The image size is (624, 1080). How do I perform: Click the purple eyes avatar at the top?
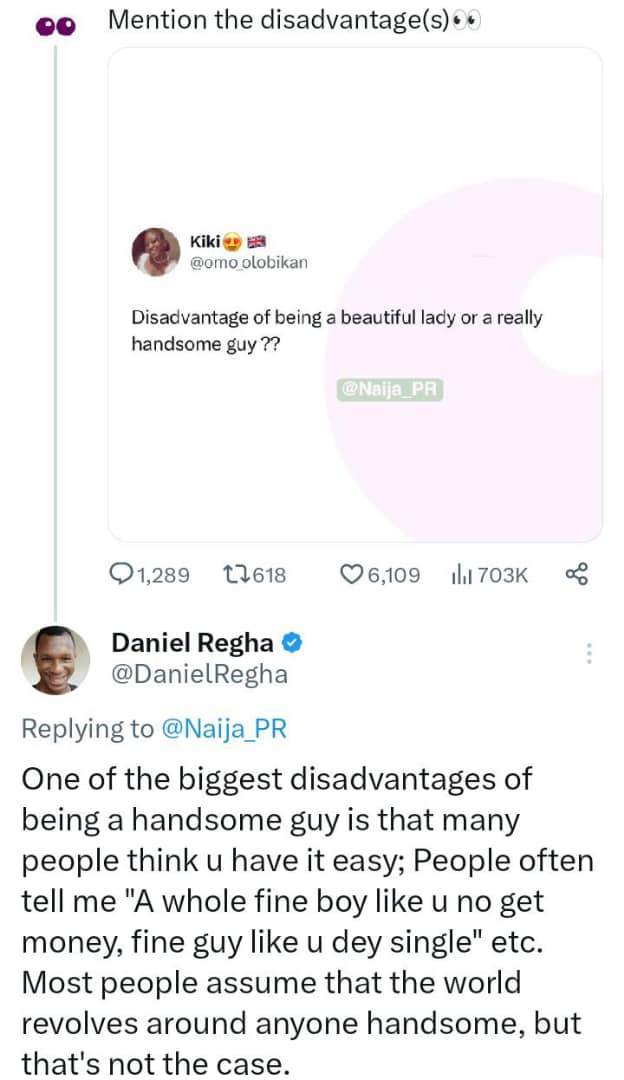pos(55,26)
